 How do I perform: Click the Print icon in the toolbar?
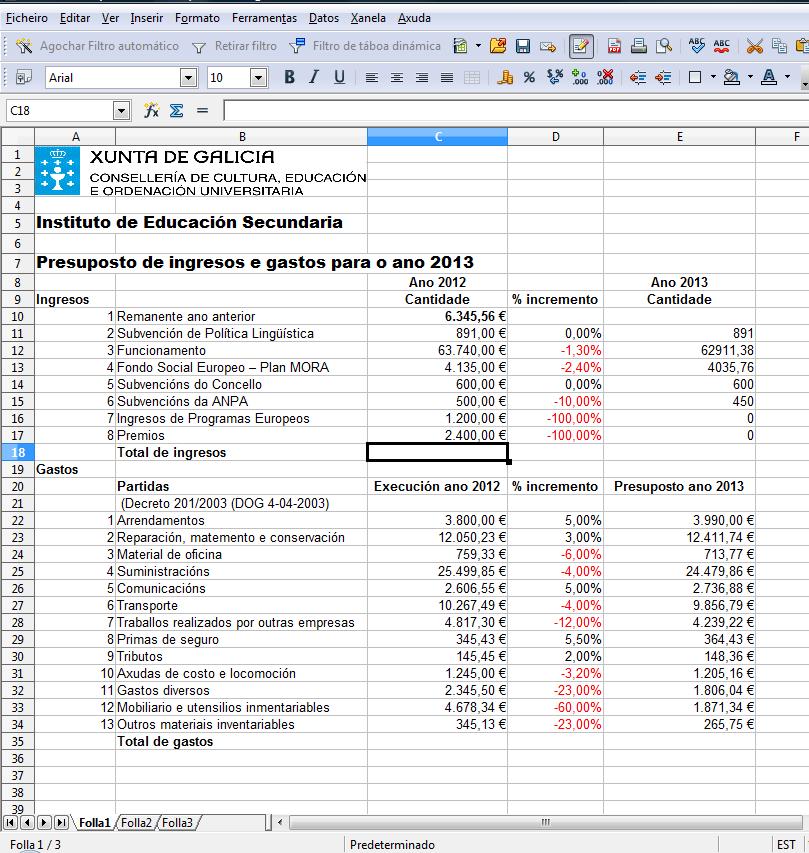point(639,46)
